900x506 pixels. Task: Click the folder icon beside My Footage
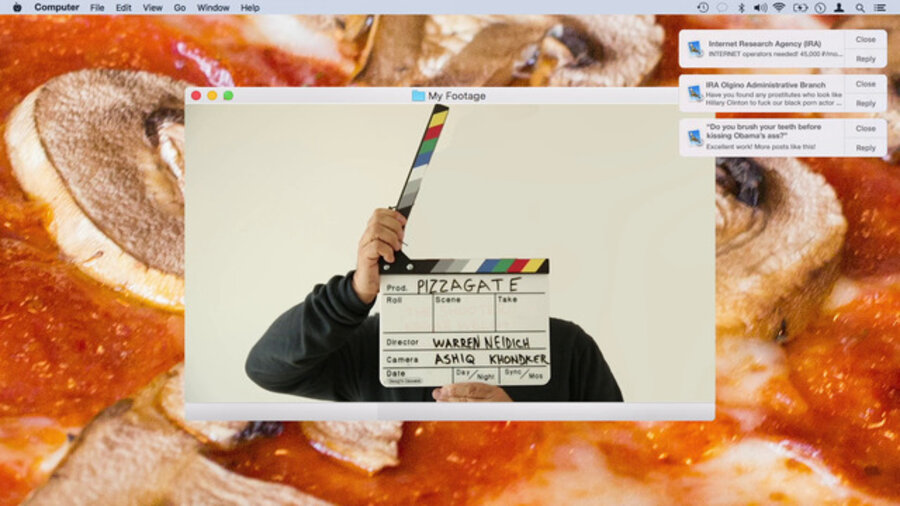pos(418,96)
